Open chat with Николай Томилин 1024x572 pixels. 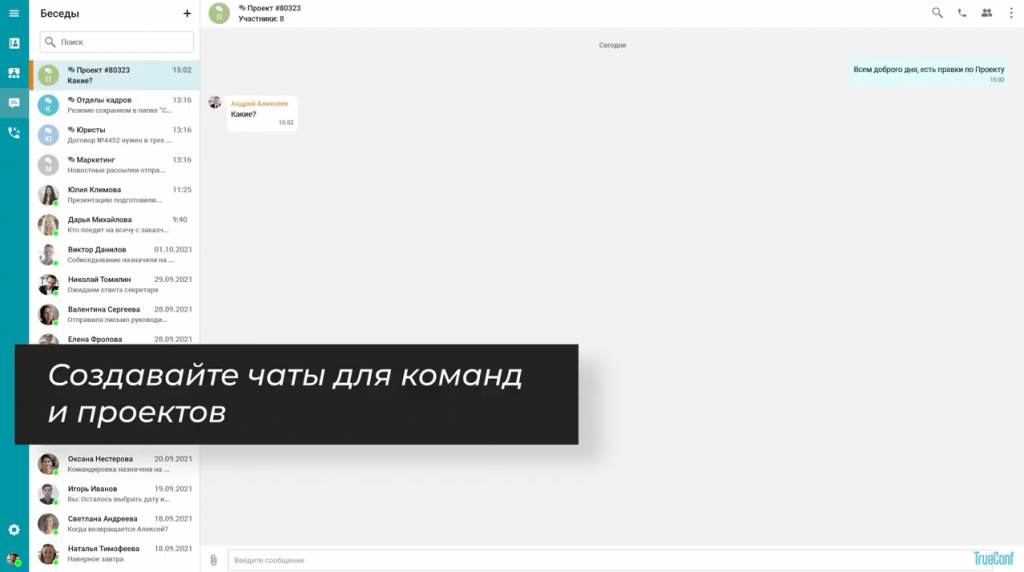[115, 284]
